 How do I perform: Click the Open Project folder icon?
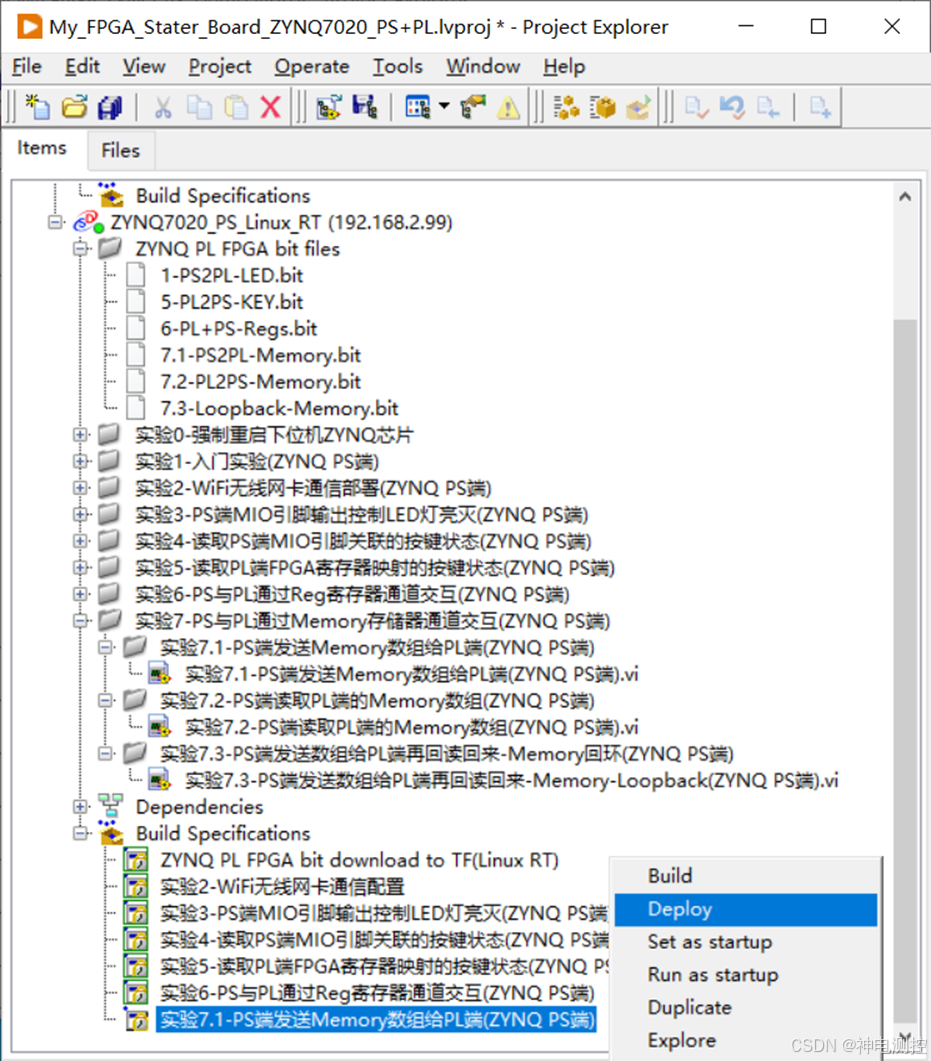pos(74,107)
